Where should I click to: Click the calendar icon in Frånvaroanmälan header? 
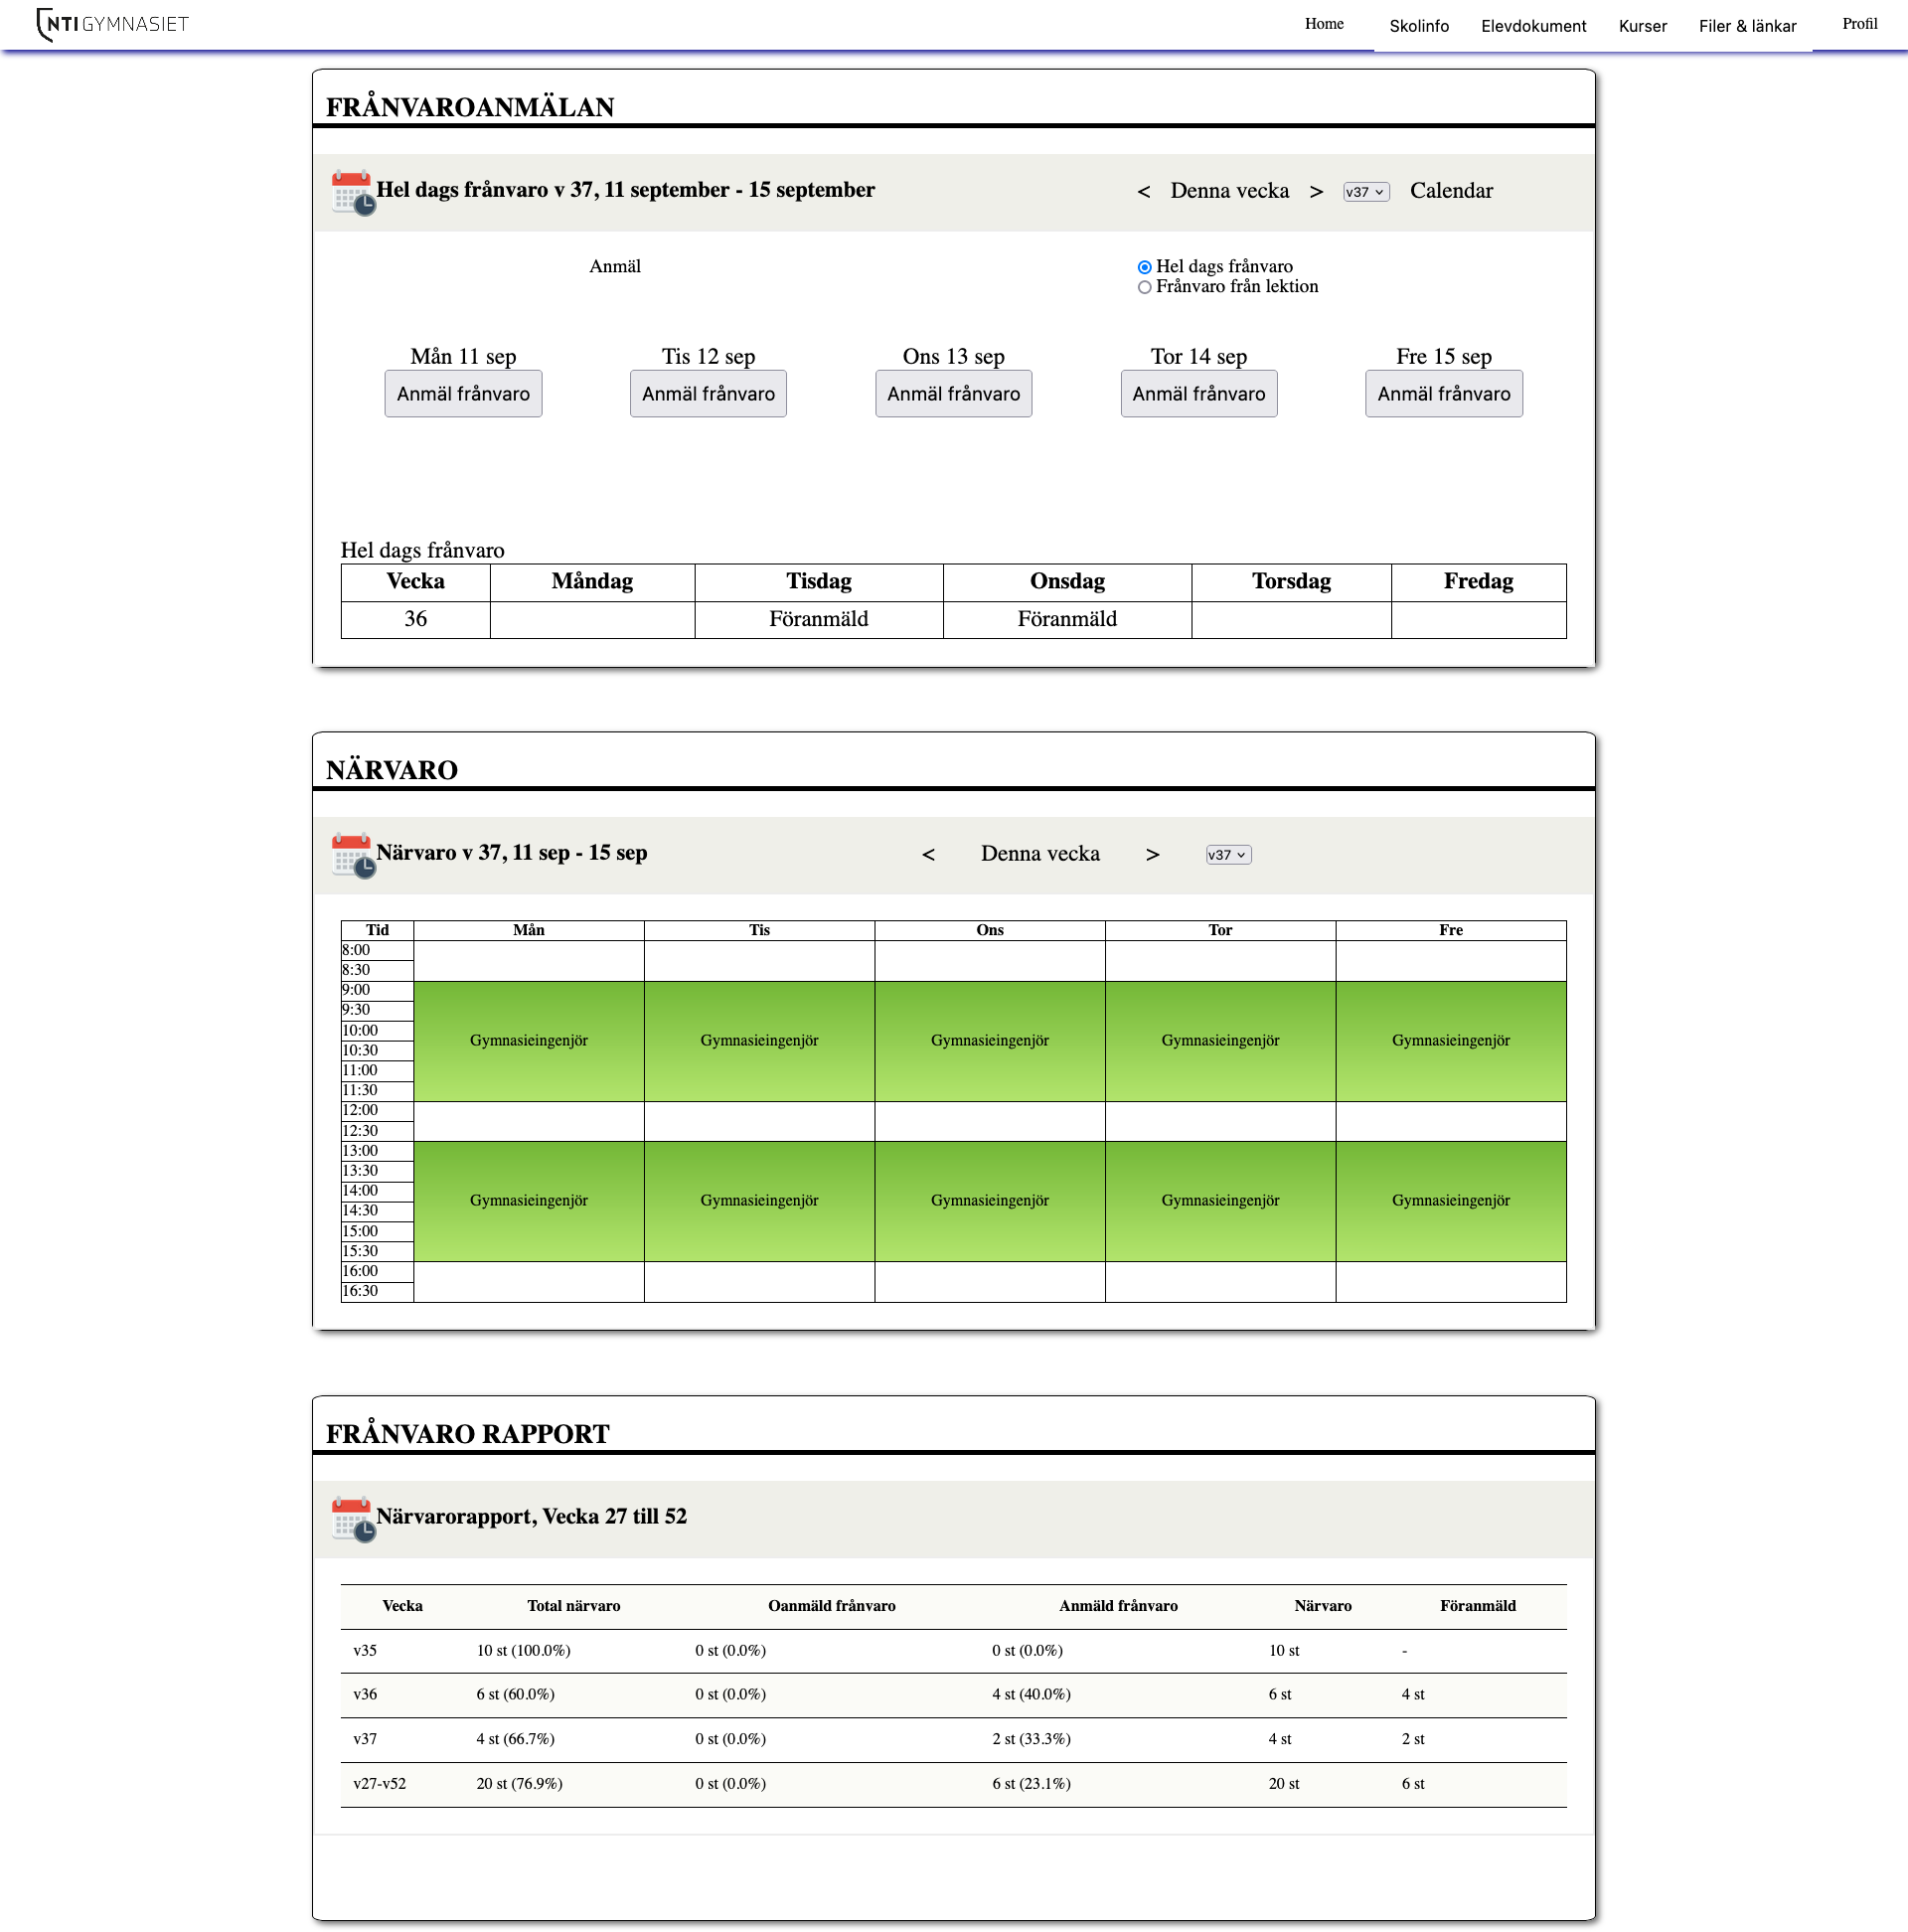[352, 192]
